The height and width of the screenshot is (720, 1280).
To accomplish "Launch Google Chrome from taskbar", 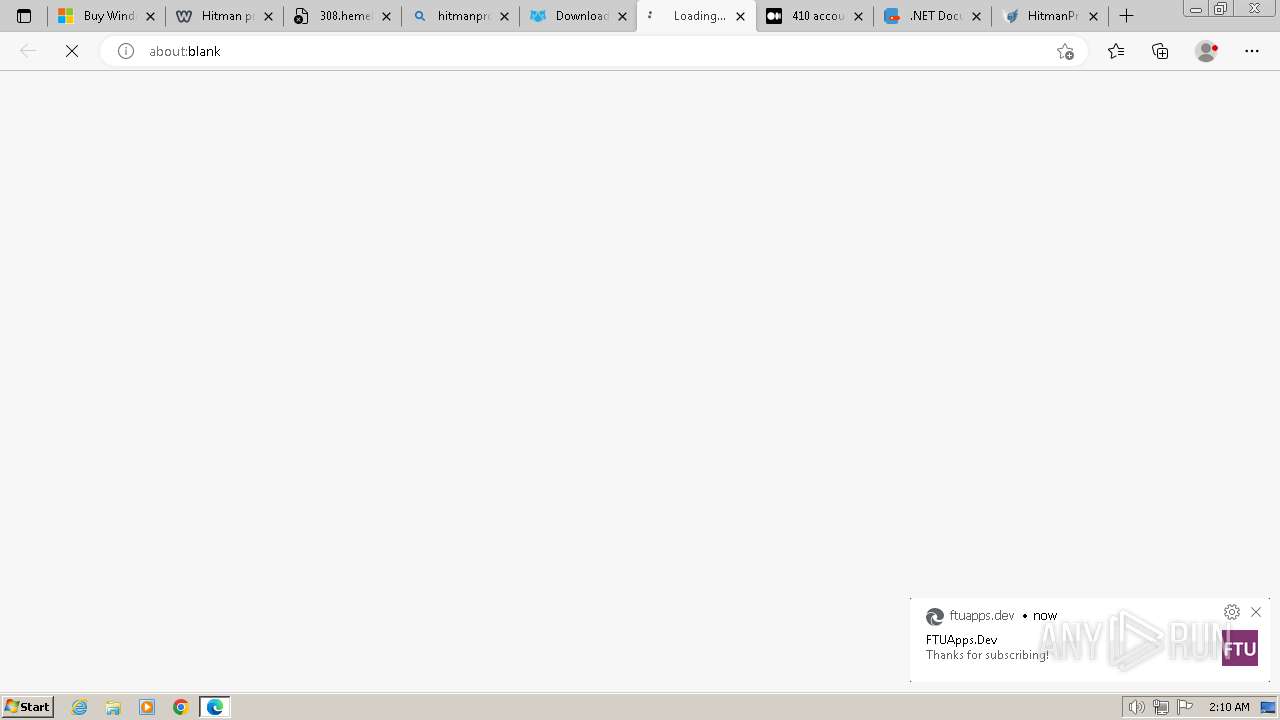I will click(x=181, y=707).
